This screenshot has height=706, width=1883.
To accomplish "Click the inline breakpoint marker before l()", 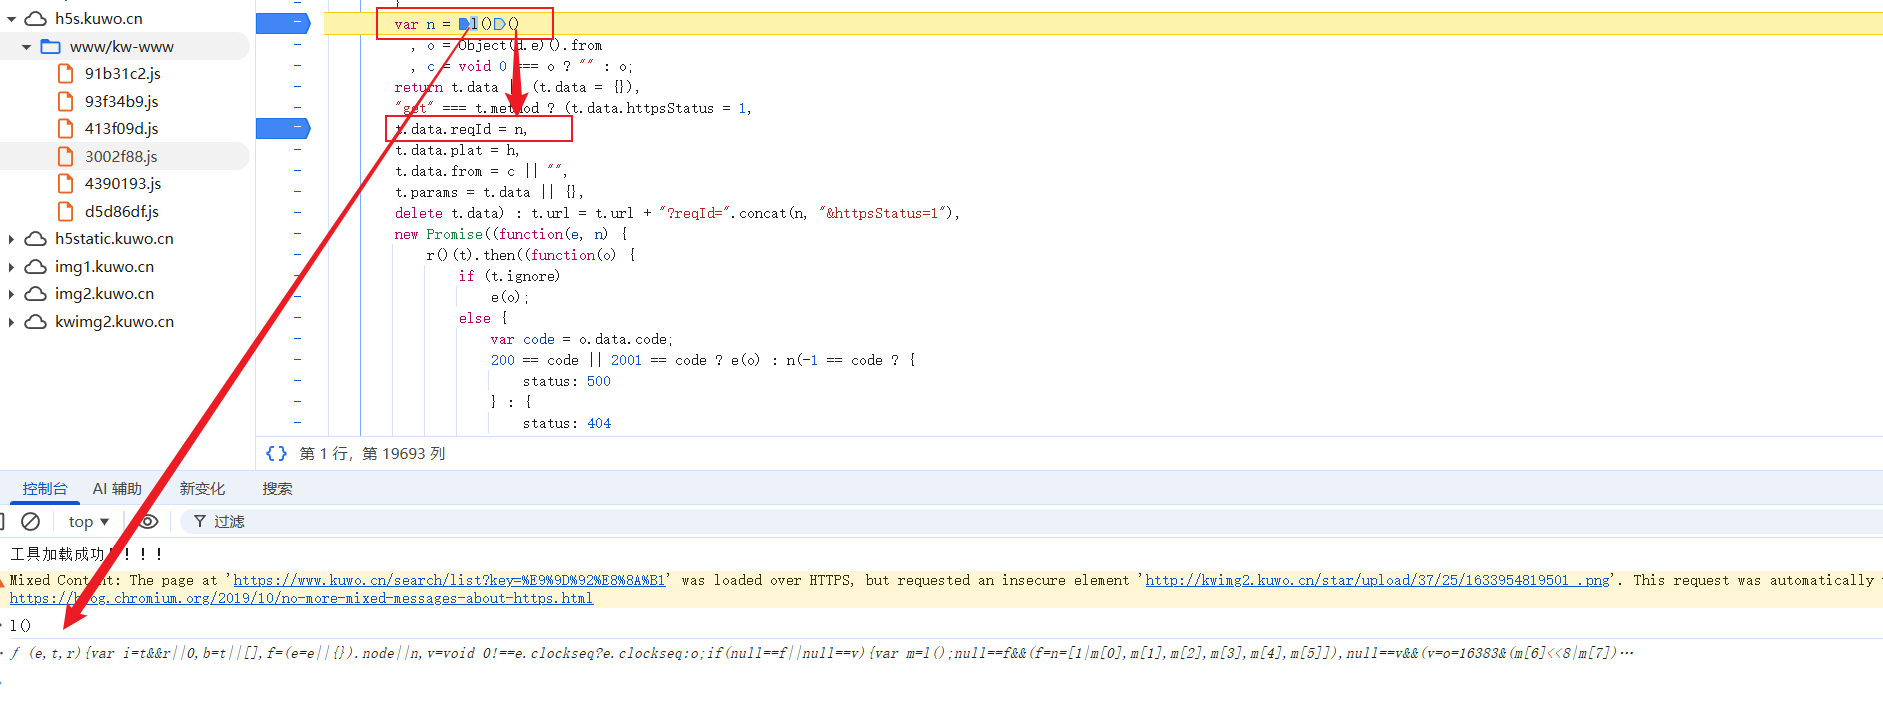I will (465, 24).
